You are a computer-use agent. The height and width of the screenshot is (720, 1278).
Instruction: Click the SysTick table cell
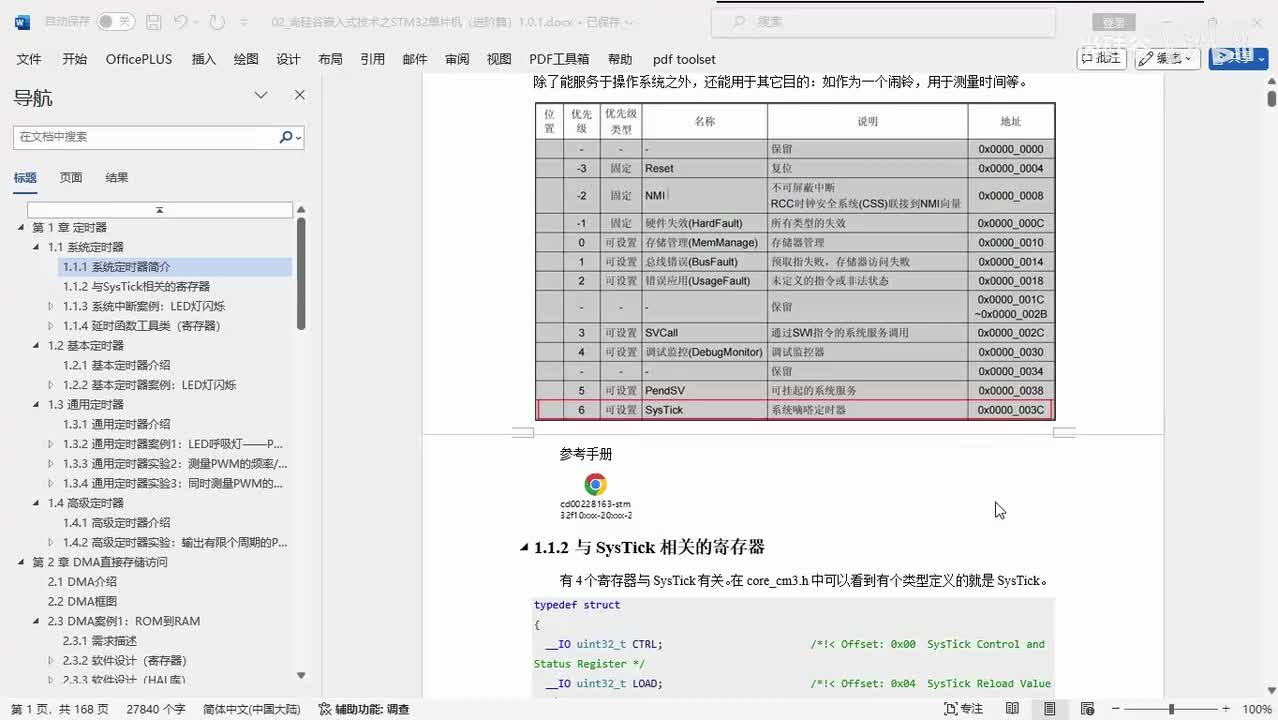tap(704, 410)
